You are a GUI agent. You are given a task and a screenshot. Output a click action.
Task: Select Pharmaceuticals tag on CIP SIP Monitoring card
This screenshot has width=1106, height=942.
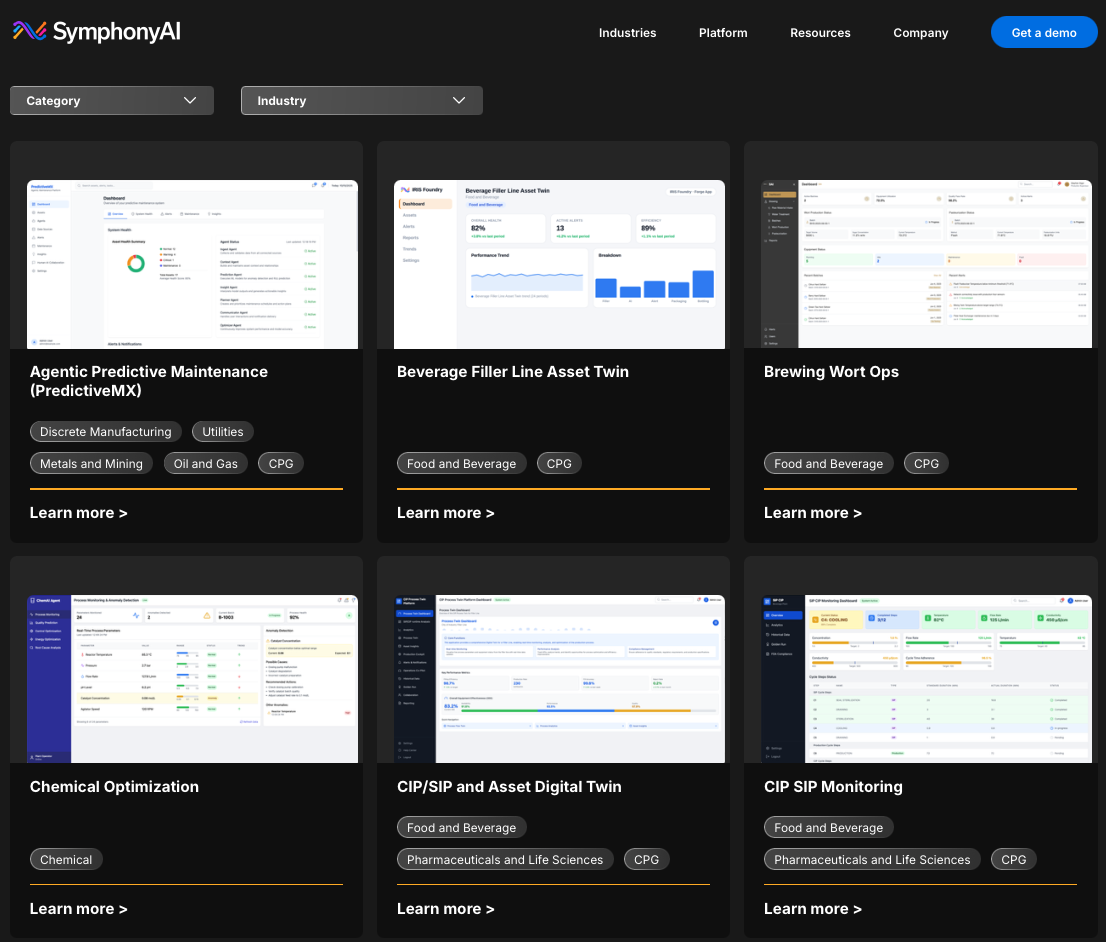click(x=873, y=859)
